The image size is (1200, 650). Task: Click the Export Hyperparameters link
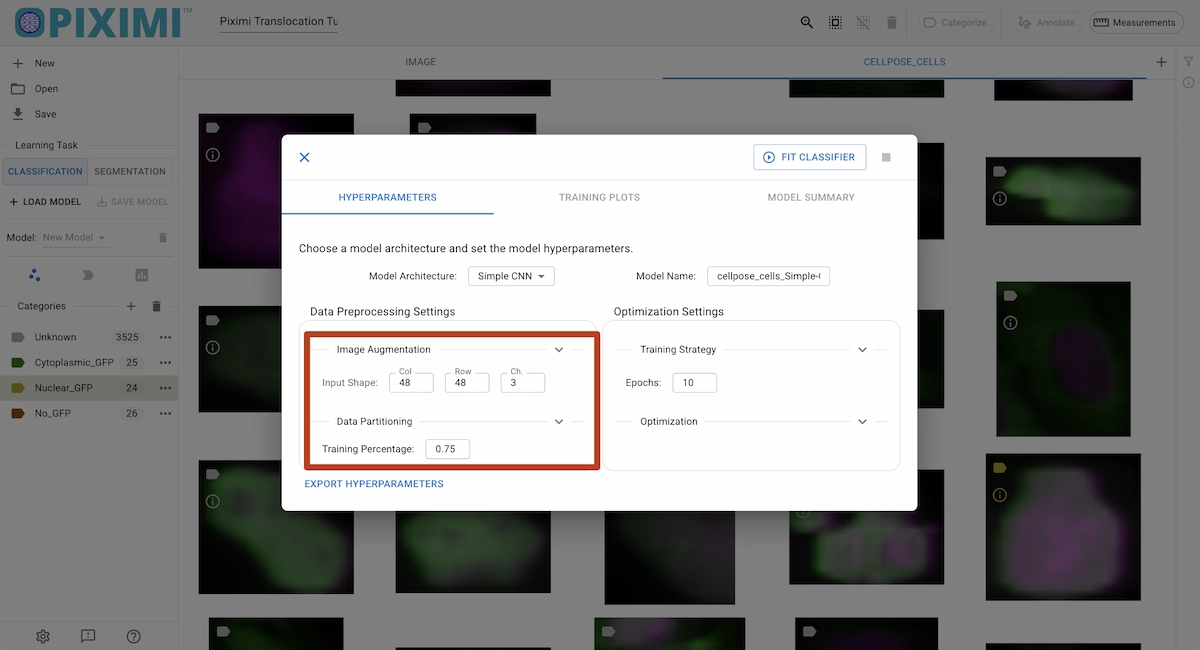click(x=374, y=484)
